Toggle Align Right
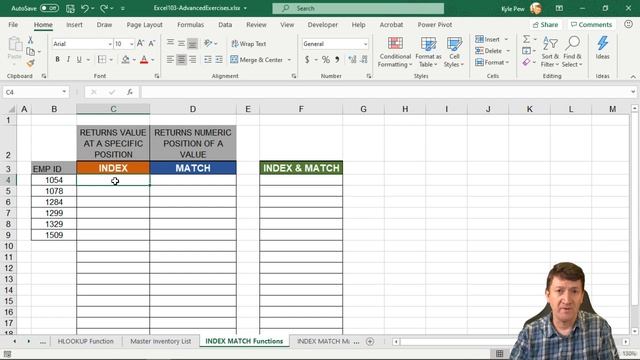Screen dimensions: 640x360 coord(192,60)
